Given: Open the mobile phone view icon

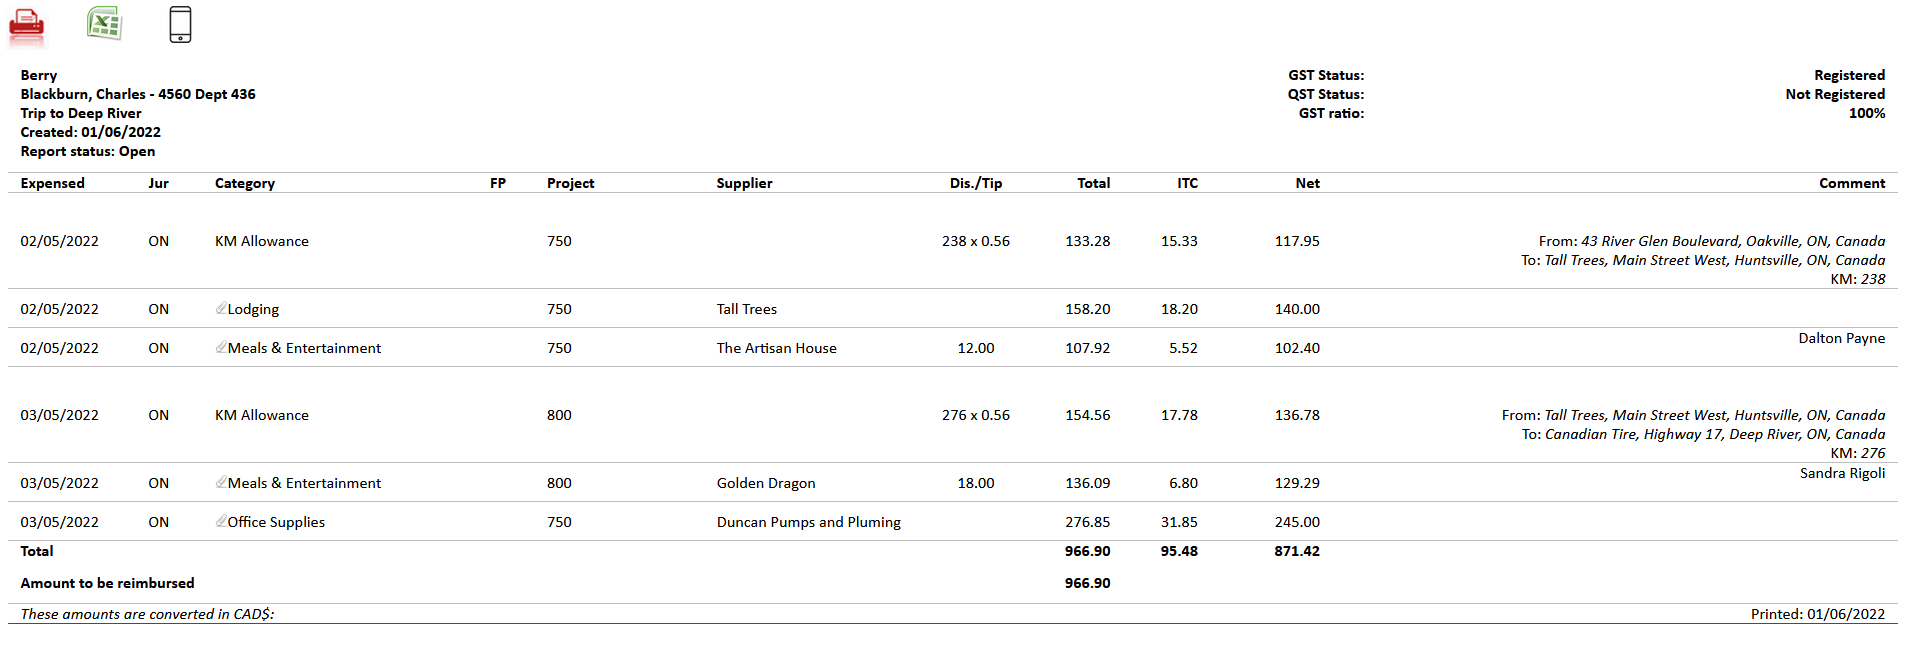Looking at the screenshot, I should [x=180, y=24].
